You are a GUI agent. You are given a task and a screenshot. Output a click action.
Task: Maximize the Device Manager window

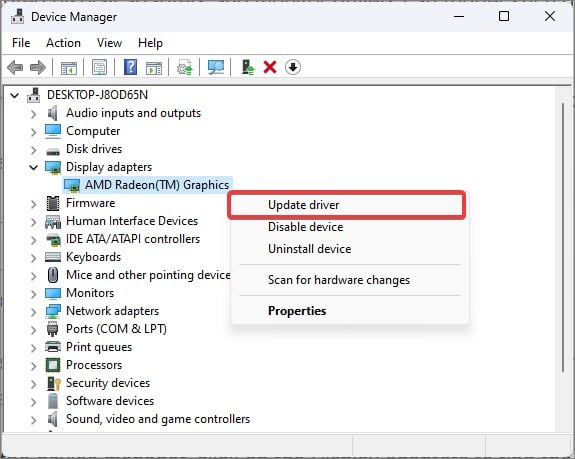click(x=504, y=16)
